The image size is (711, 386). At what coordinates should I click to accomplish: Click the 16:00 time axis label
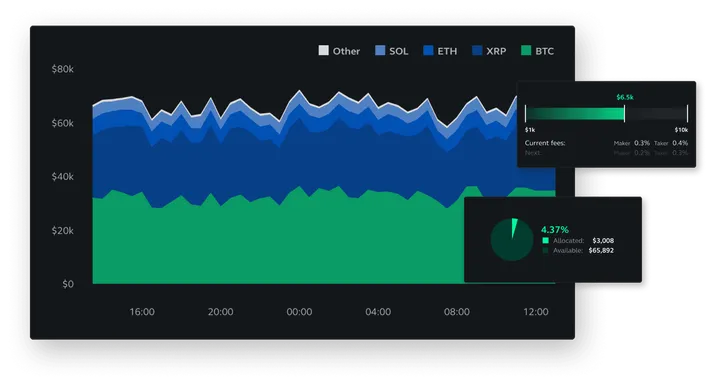point(142,312)
